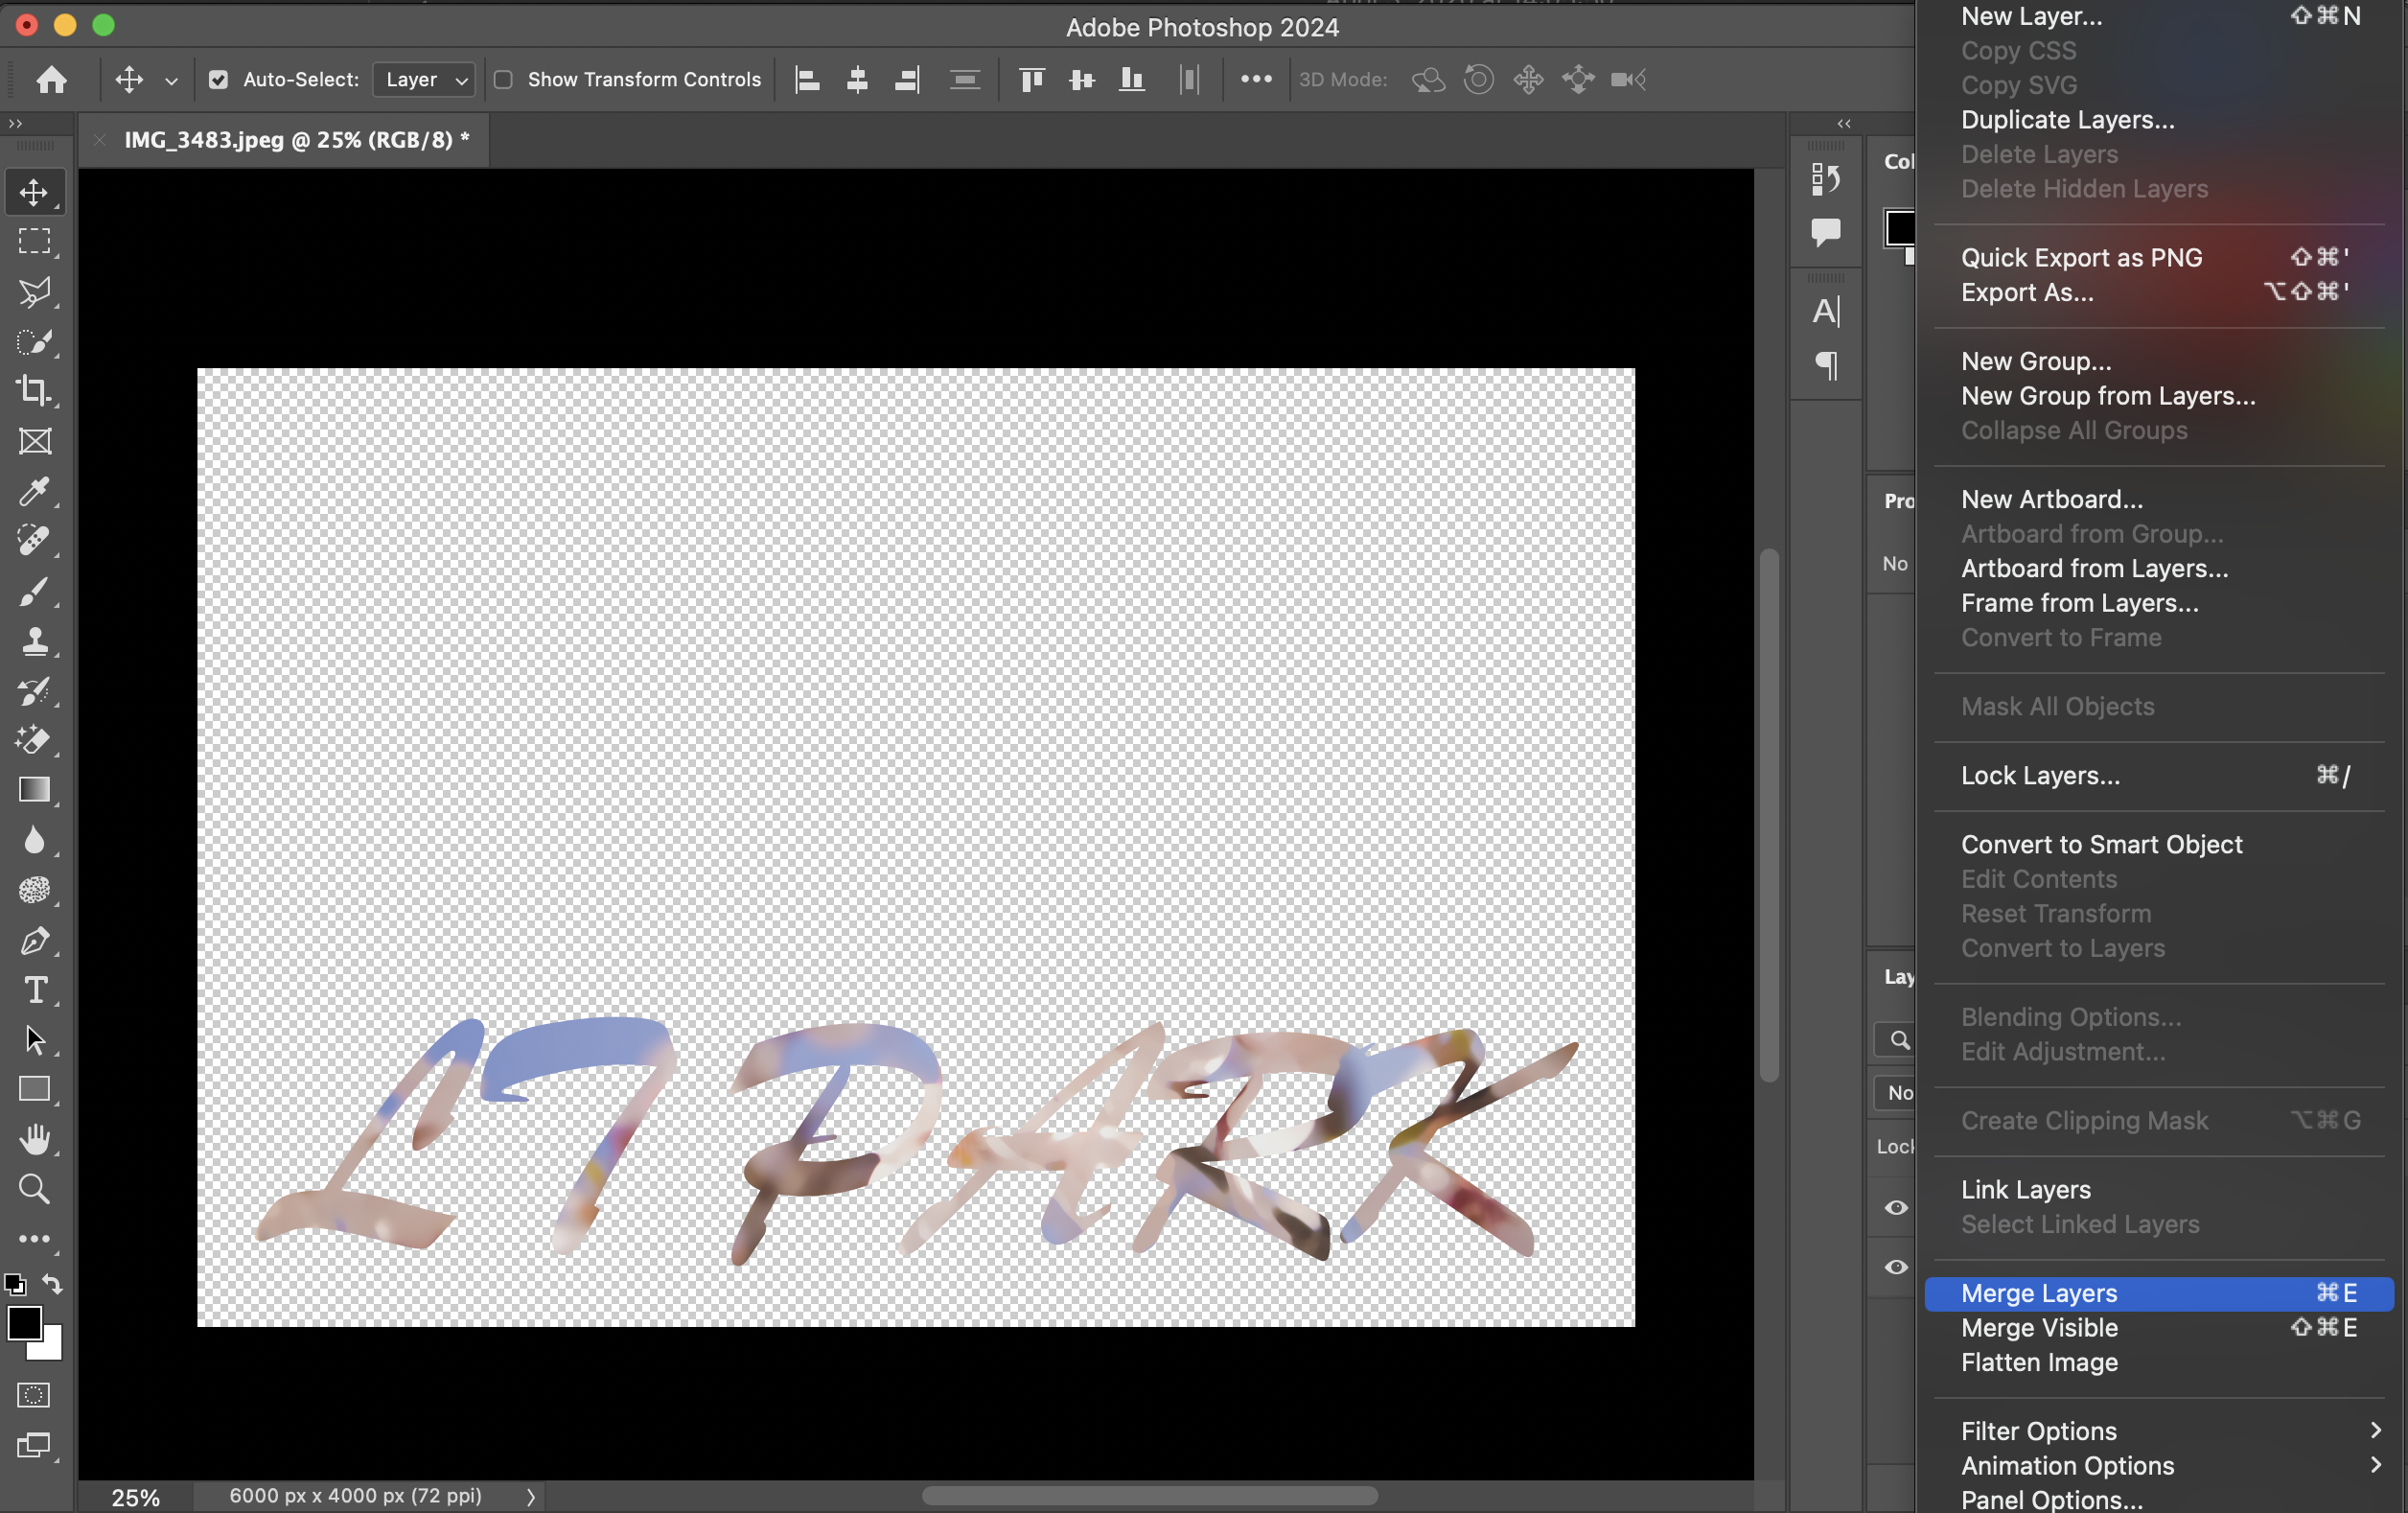Choose Flatten Image menu item

point(2039,1362)
